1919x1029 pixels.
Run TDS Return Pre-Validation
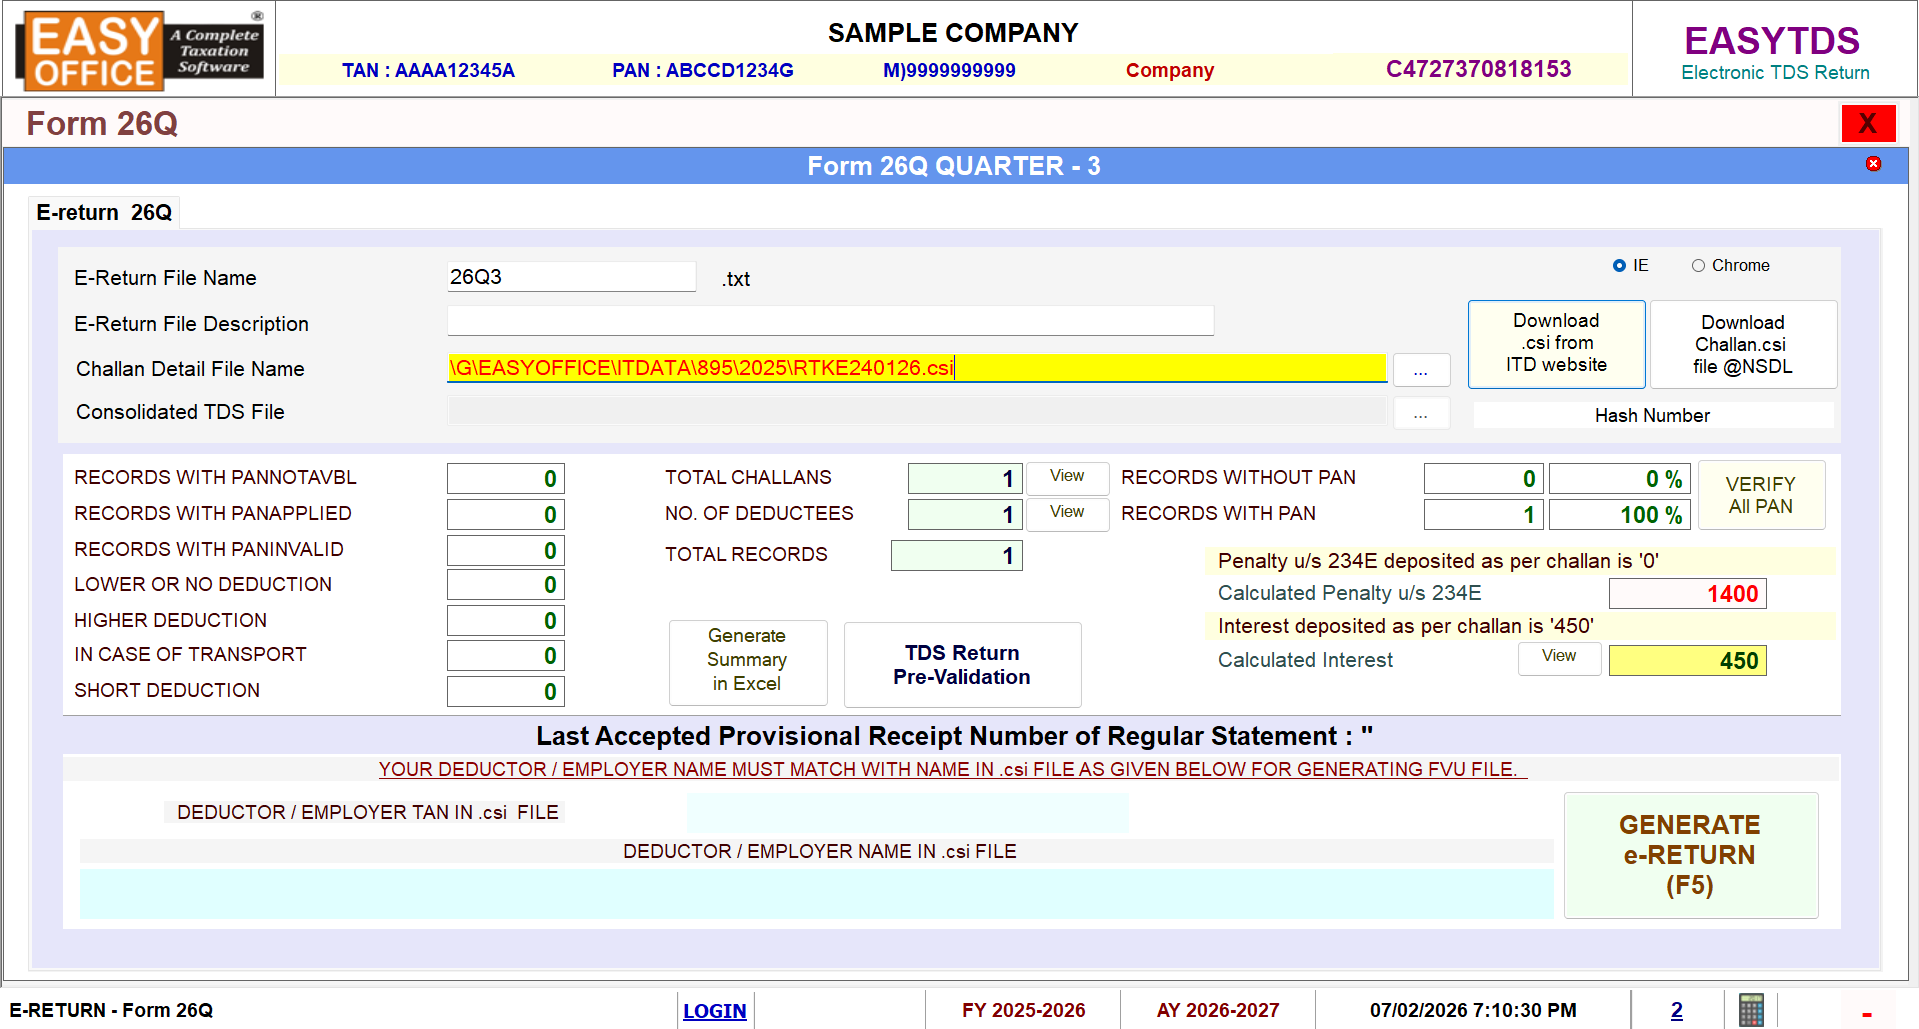click(961, 665)
